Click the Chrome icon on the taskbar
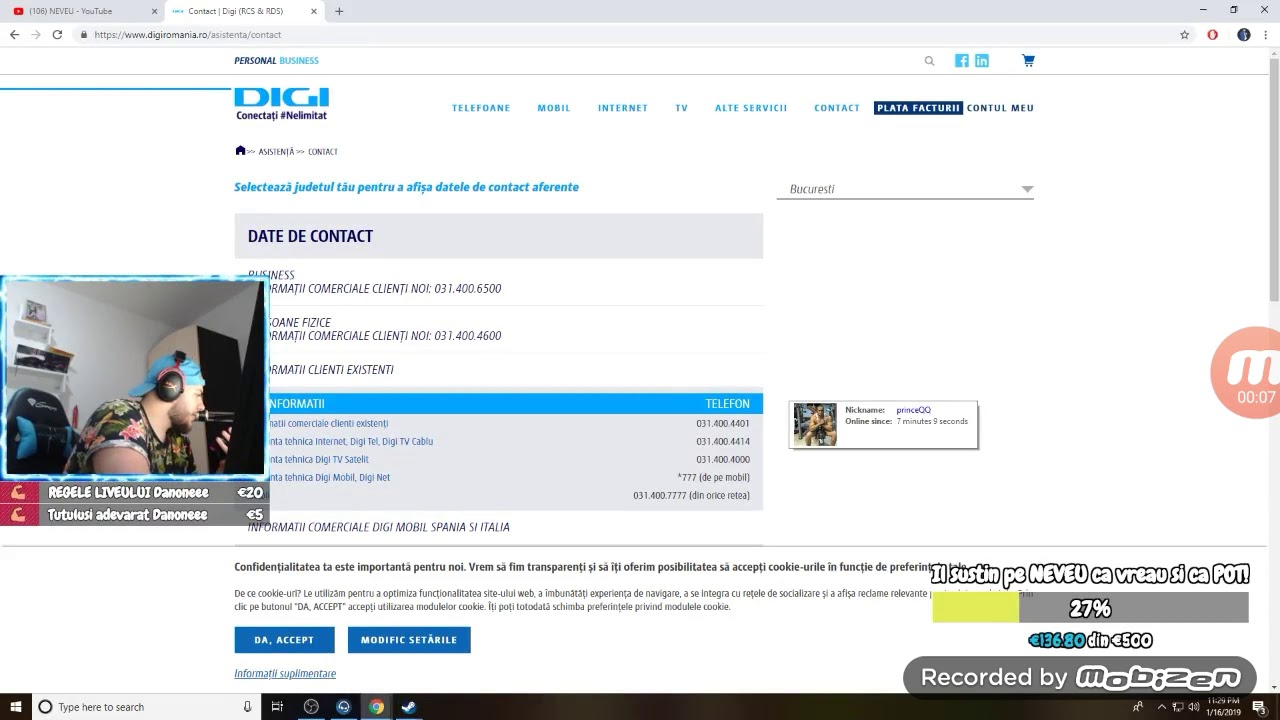 [376, 707]
